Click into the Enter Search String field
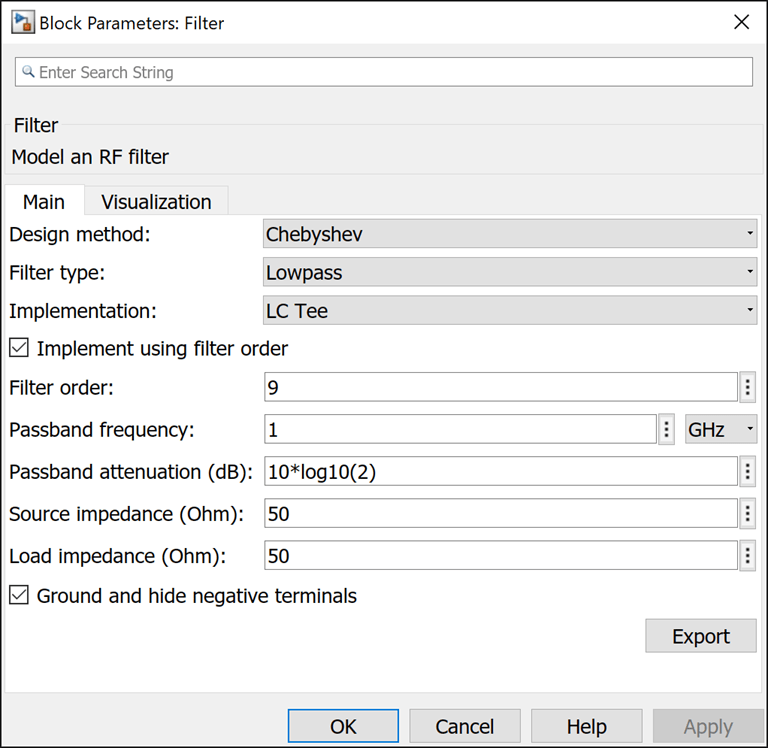Screen dimensions: 768x748 [x=390, y=72]
